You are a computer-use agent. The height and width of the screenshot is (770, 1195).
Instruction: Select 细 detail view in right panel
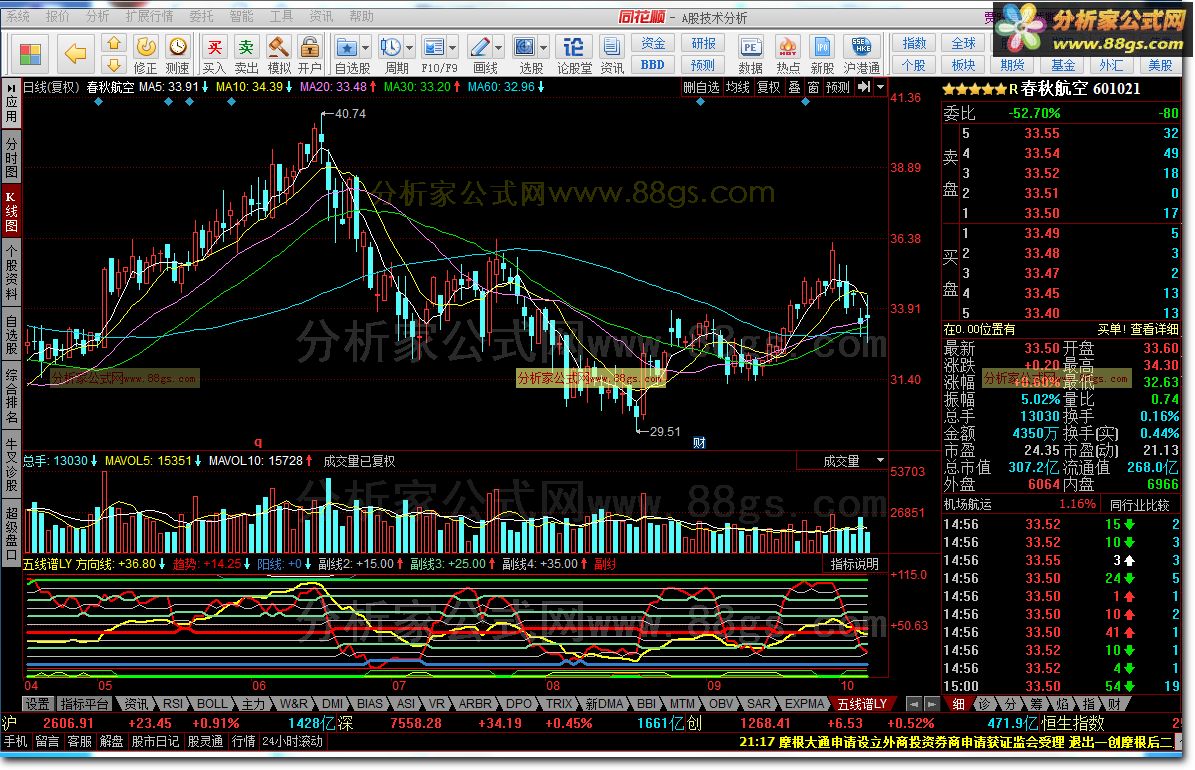click(x=958, y=704)
